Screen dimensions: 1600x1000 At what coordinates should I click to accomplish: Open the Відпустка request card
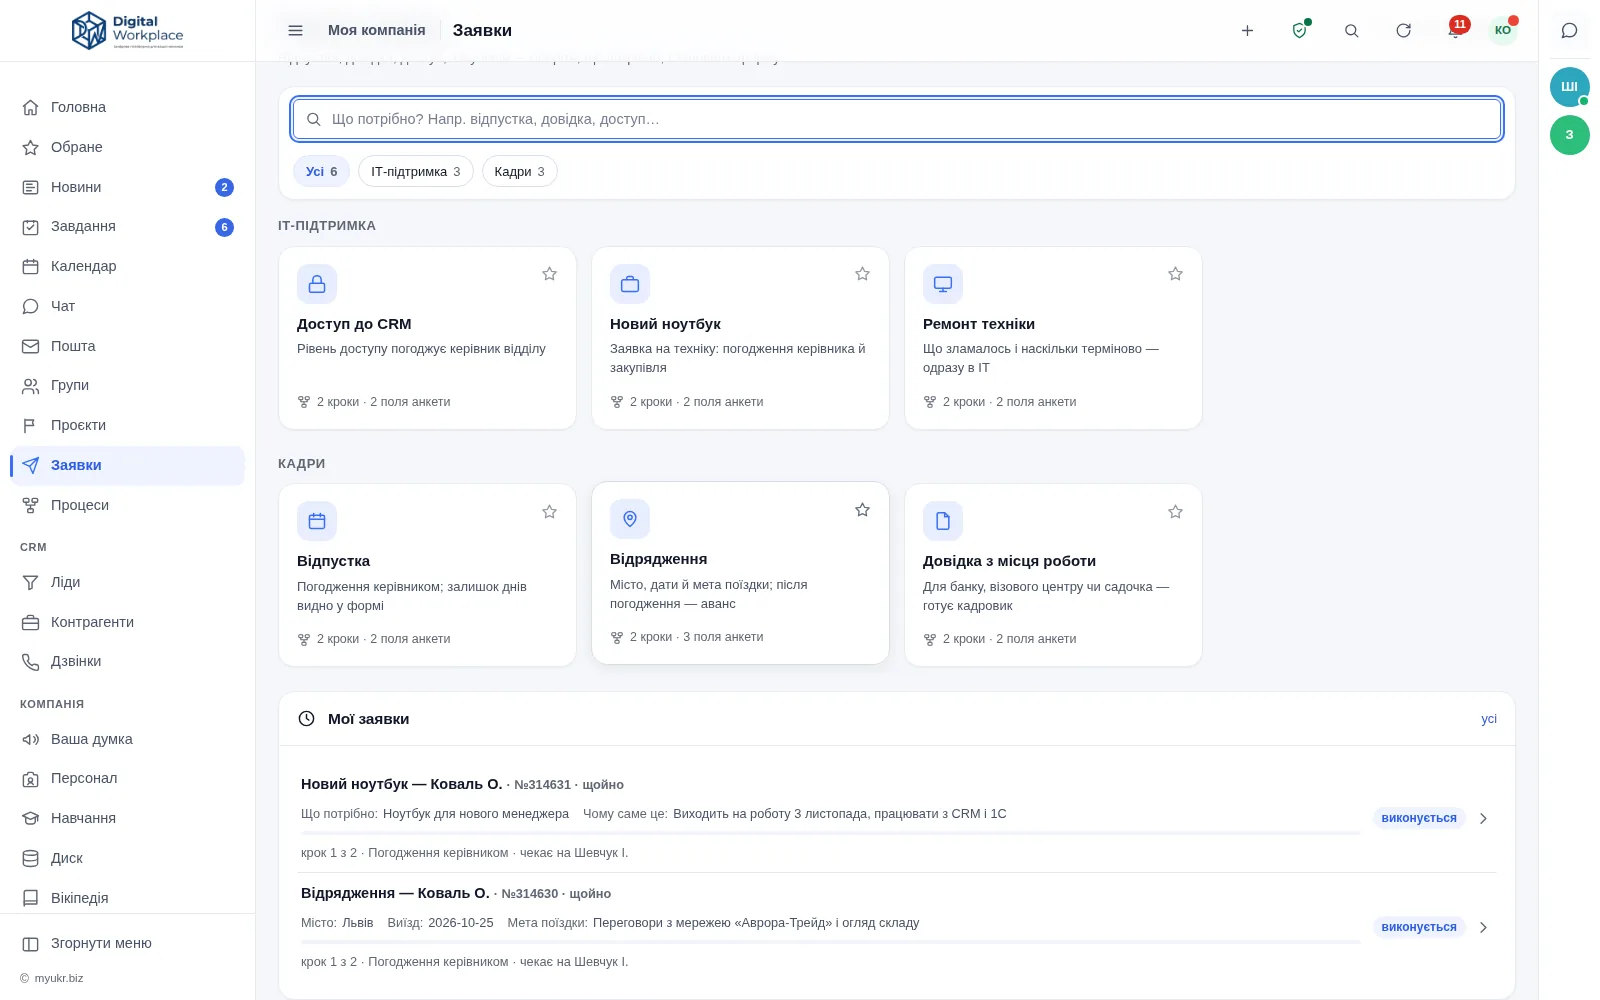pyautogui.click(x=427, y=575)
